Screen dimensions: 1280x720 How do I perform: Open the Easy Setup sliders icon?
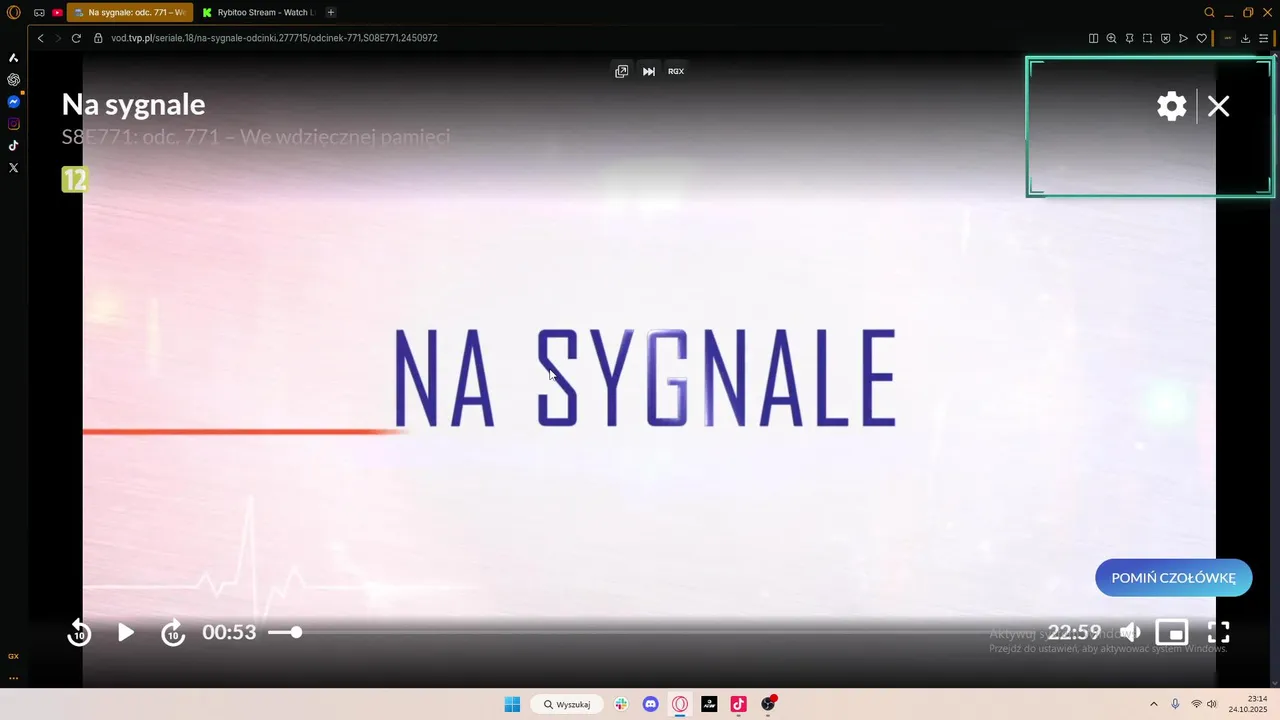pyautogui.click(x=1263, y=38)
